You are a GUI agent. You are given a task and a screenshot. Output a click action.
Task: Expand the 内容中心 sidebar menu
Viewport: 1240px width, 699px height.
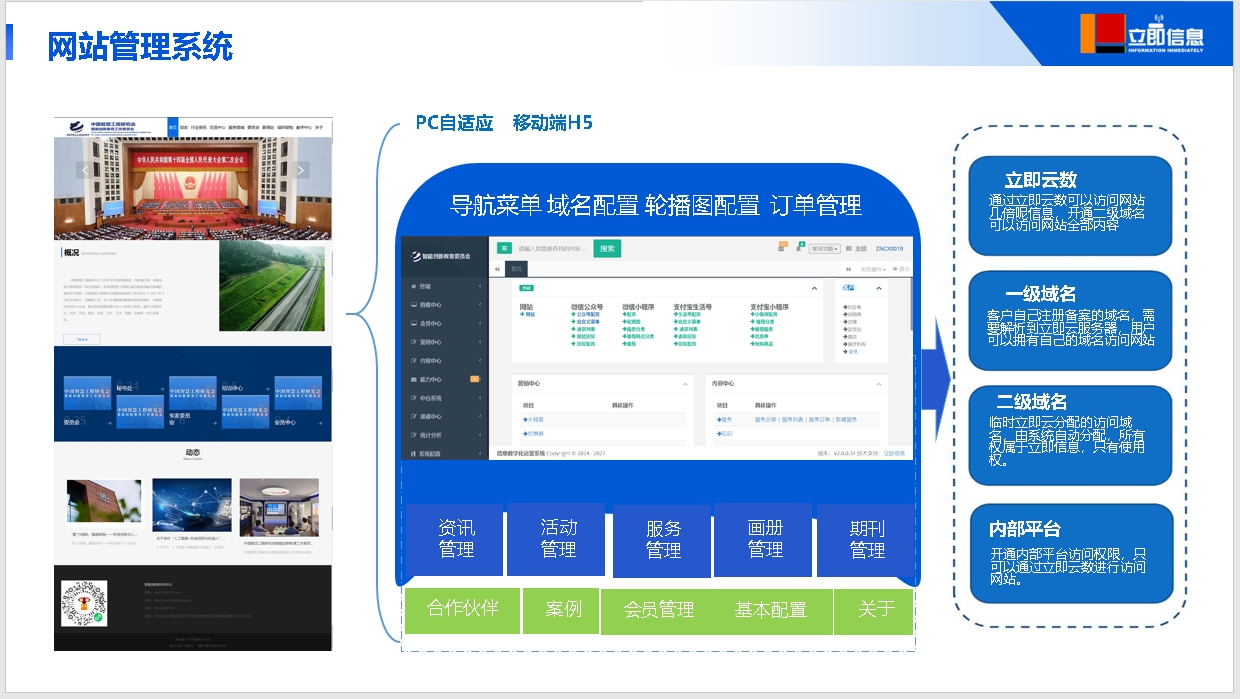tap(444, 360)
